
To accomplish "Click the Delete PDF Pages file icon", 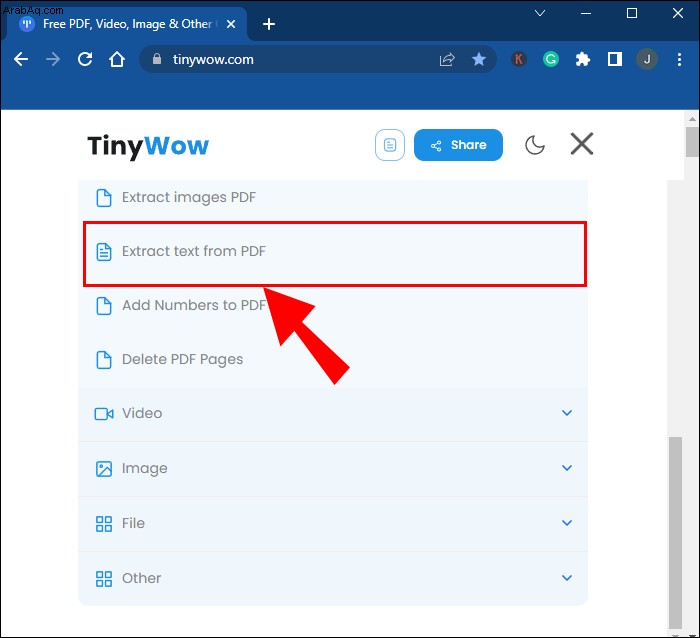I will (104, 360).
